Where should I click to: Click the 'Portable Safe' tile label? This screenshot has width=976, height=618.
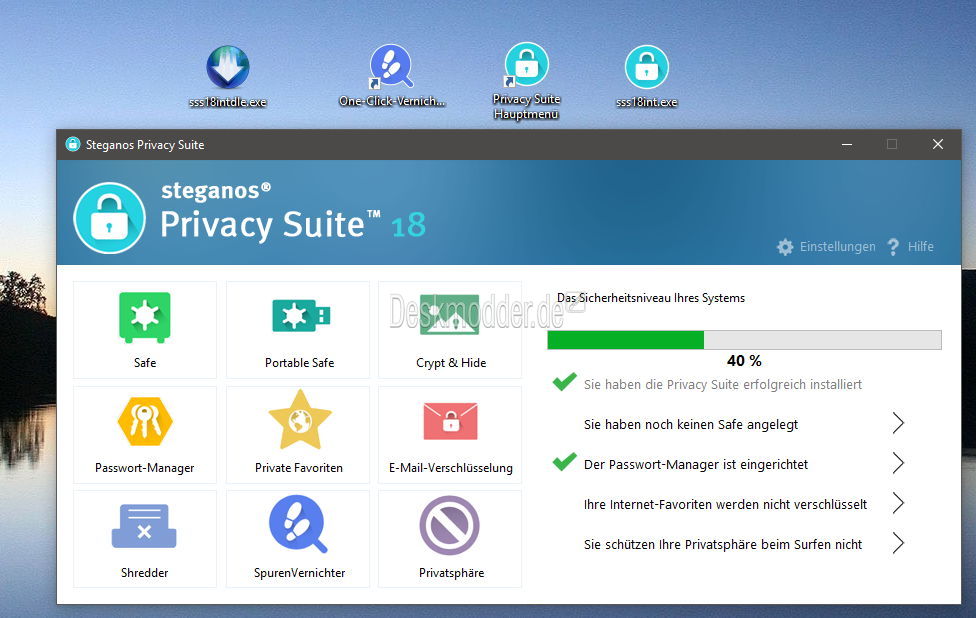(x=299, y=363)
